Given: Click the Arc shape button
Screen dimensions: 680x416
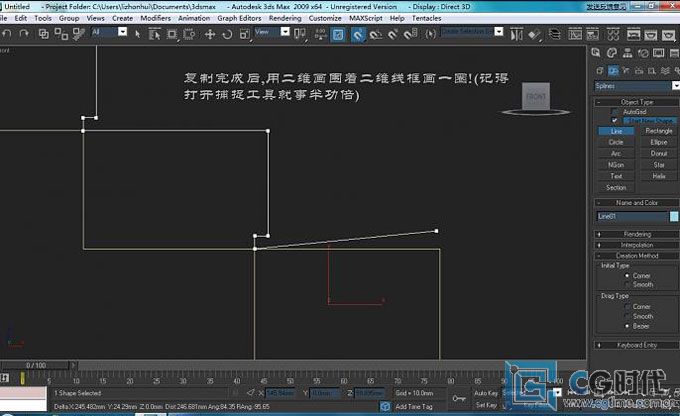Looking at the screenshot, I should [616, 154].
